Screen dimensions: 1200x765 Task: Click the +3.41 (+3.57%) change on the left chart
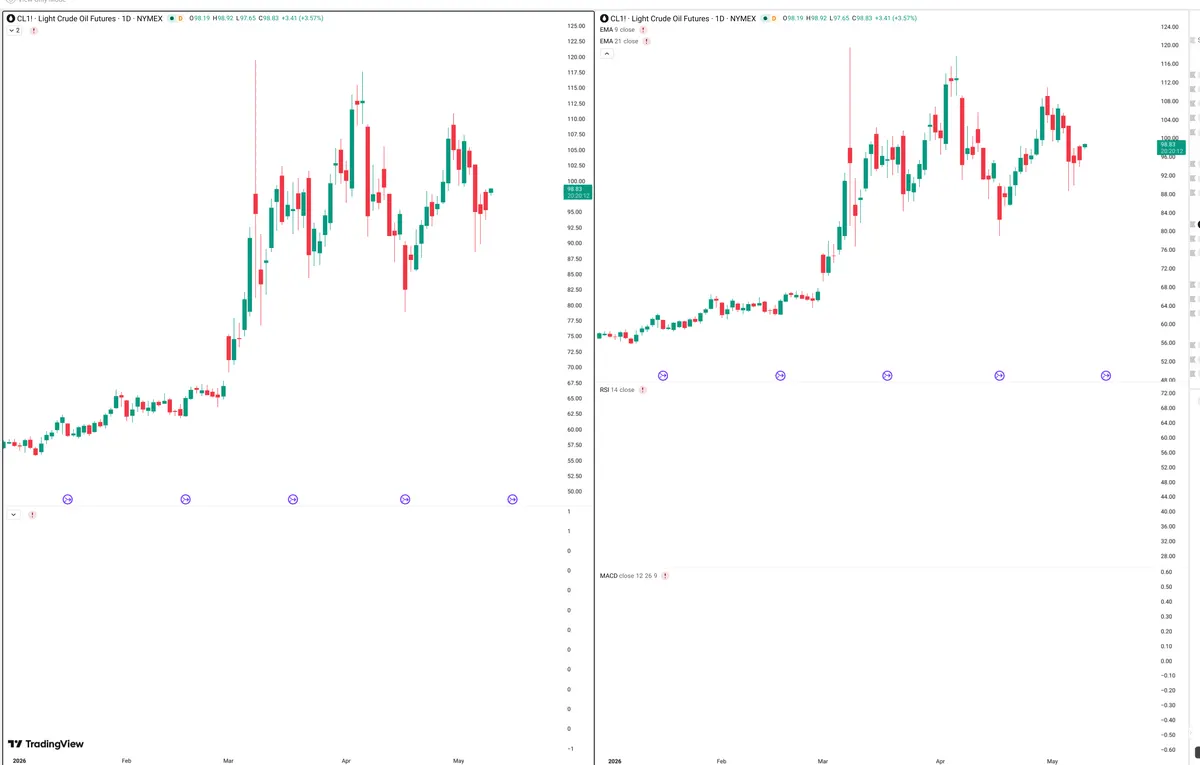click(302, 18)
